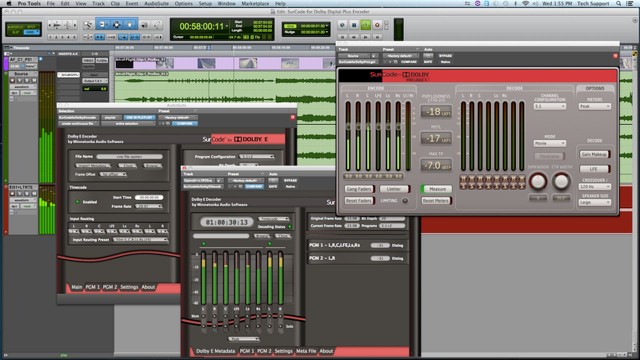640x360 pixels.
Task: Close the Dolby E Encoder AudioSuite window
Action: pos(59,105)
